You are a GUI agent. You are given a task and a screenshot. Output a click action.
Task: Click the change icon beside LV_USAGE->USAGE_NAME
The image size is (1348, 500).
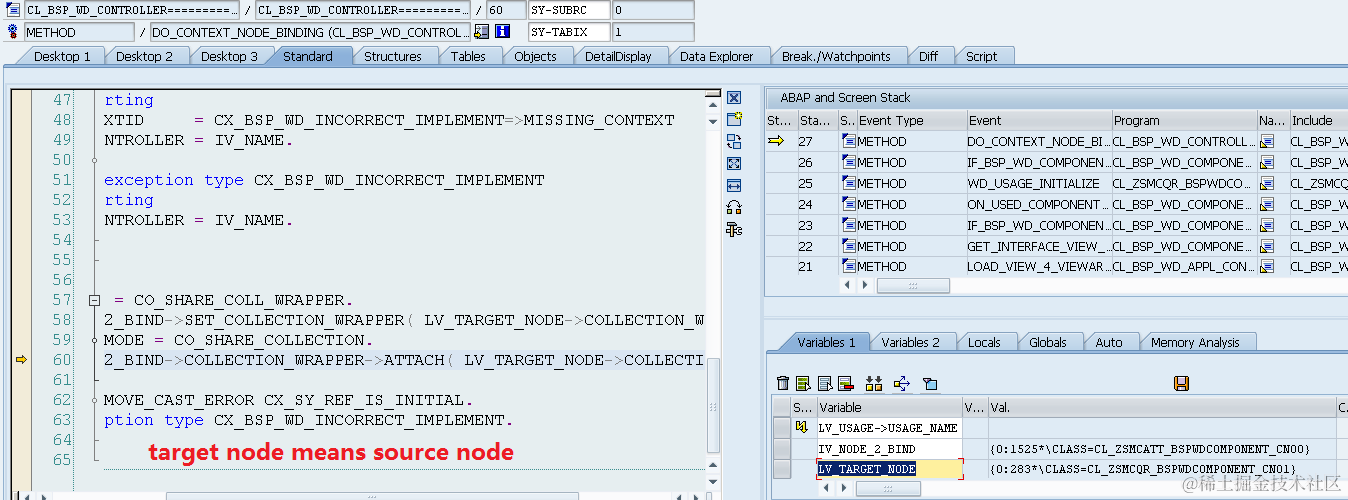pyautogui.click(x=801, y=427)
